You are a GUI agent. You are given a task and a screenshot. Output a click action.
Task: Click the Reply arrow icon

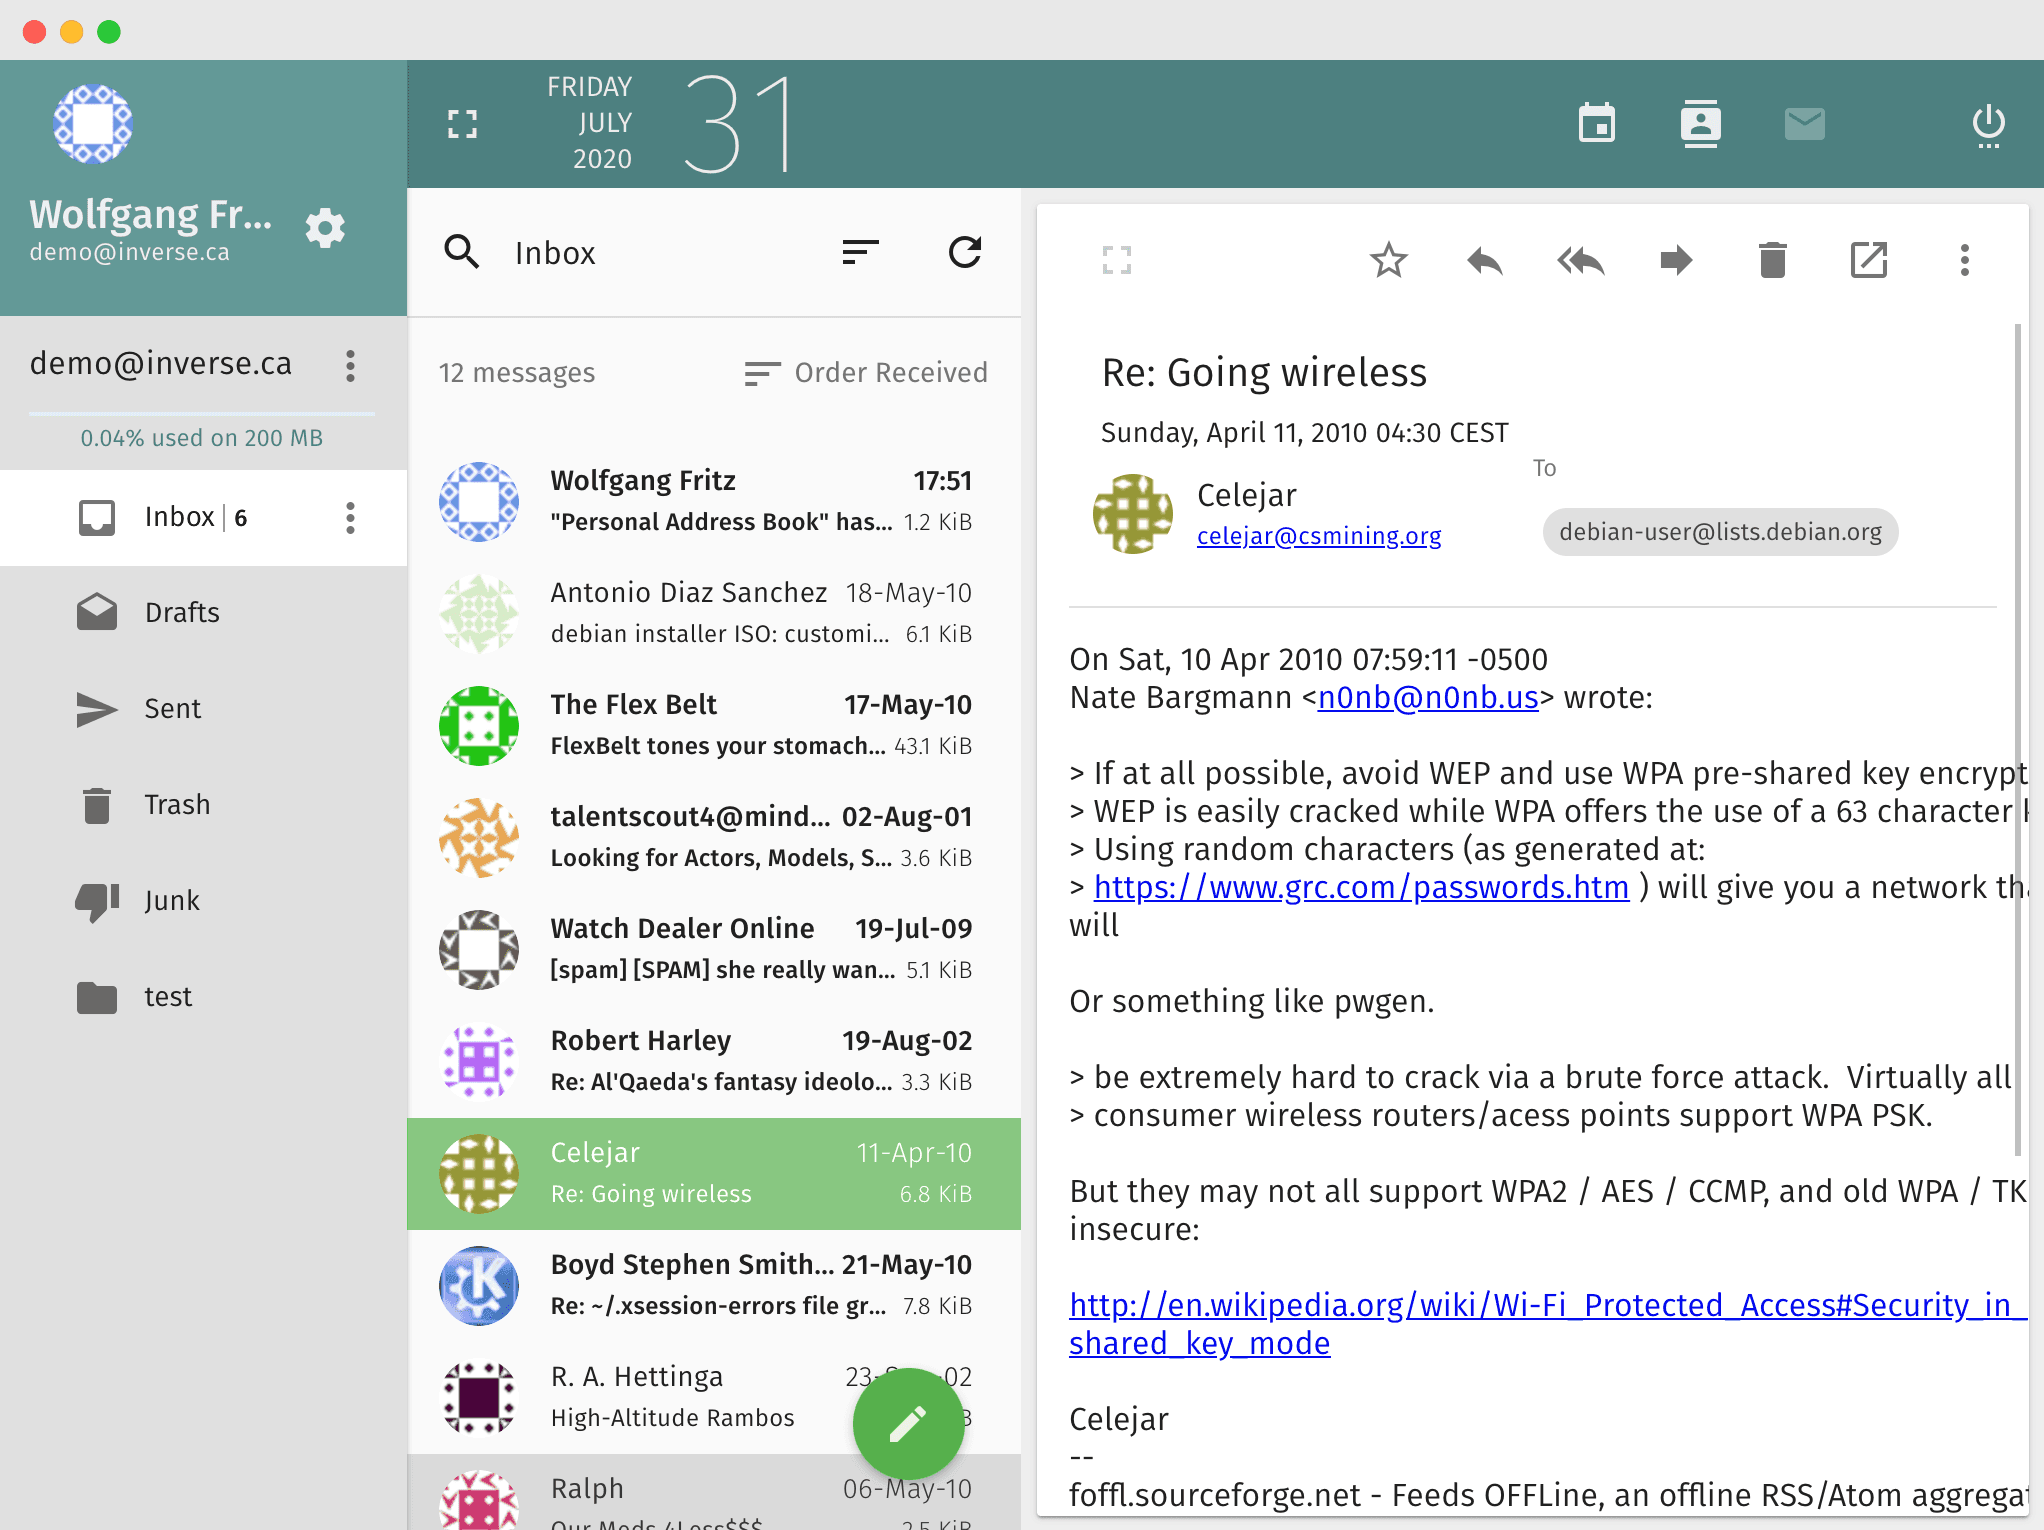(1484, 261)
